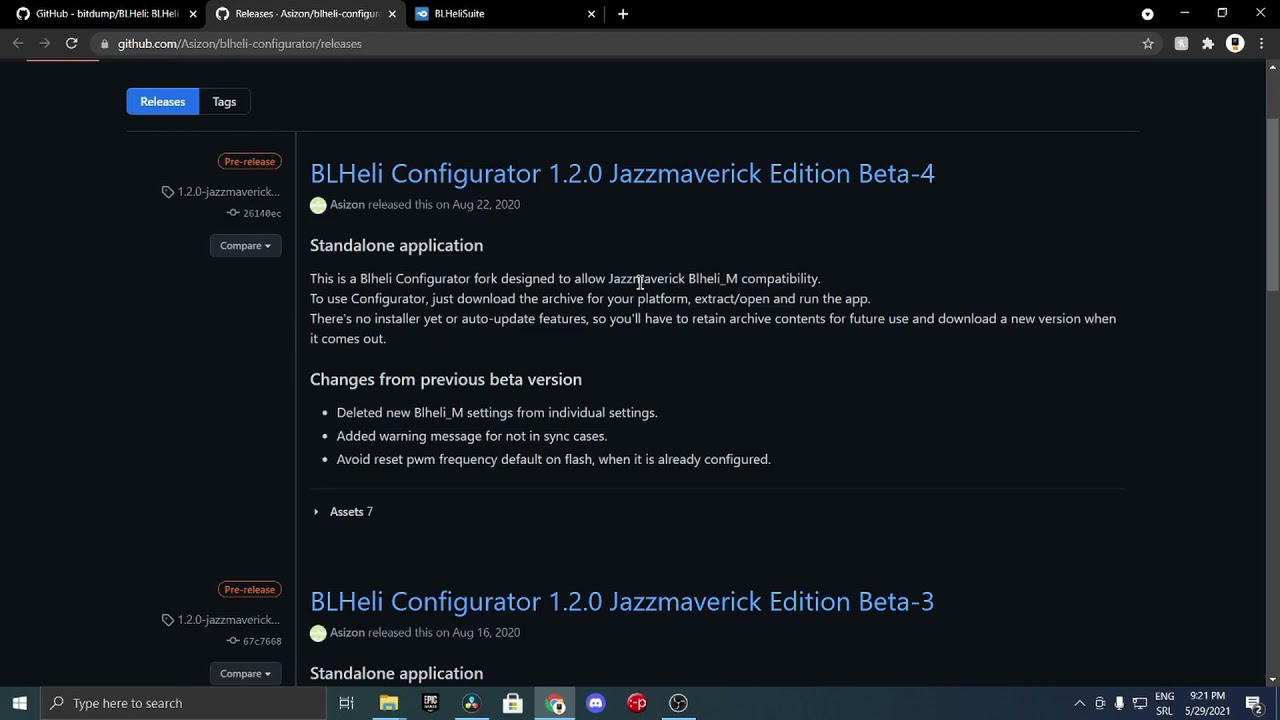Viewport: 1280px width, 720px height.
Task: Click the 'Changes from previous beta version' heading
Action: pyautogui.click(x=446, y=379)
